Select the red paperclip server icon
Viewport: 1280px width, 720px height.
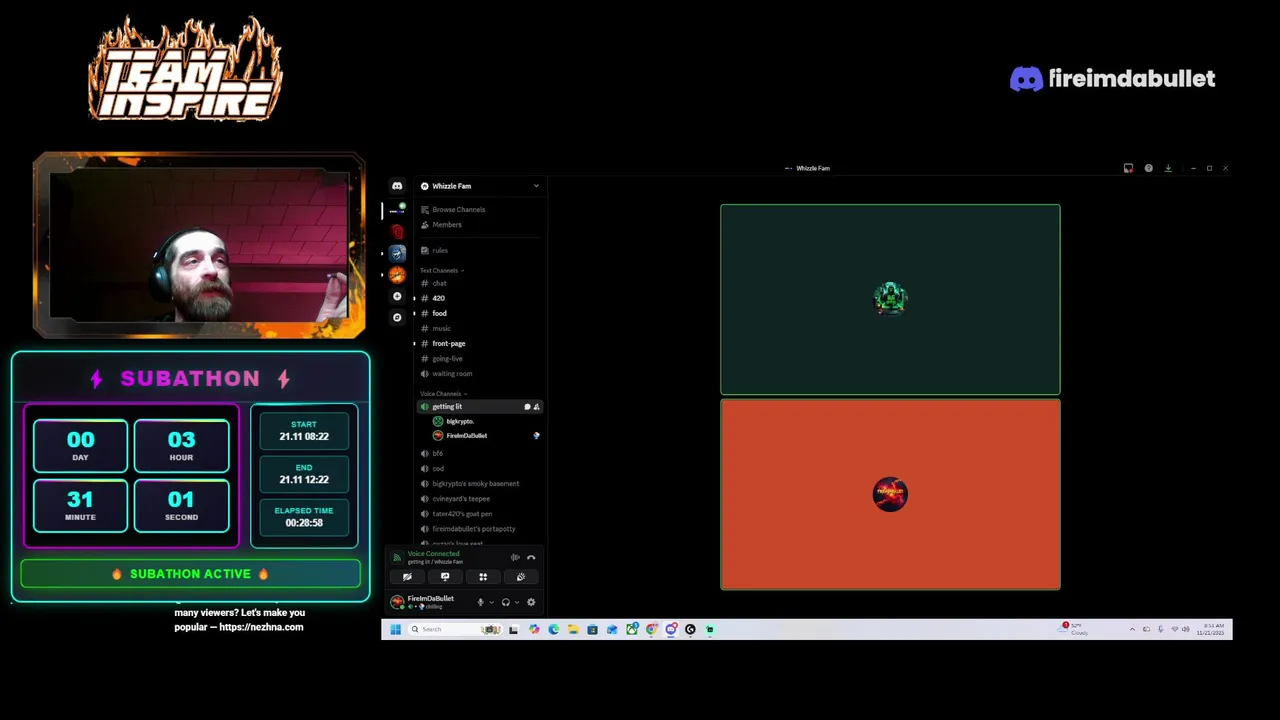(397, 231)
